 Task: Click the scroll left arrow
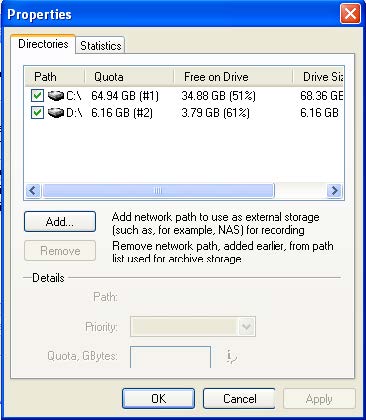click(x=33, y=191)
